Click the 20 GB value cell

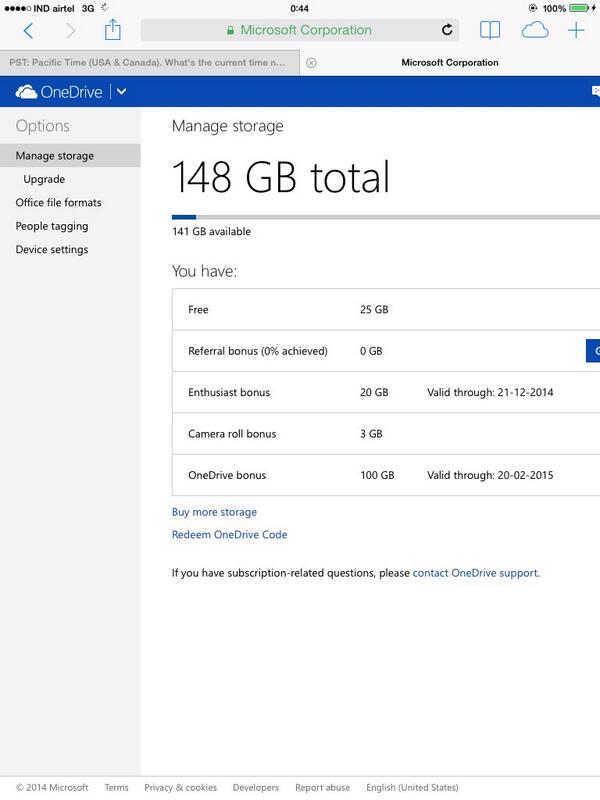(x=374, y=392)
